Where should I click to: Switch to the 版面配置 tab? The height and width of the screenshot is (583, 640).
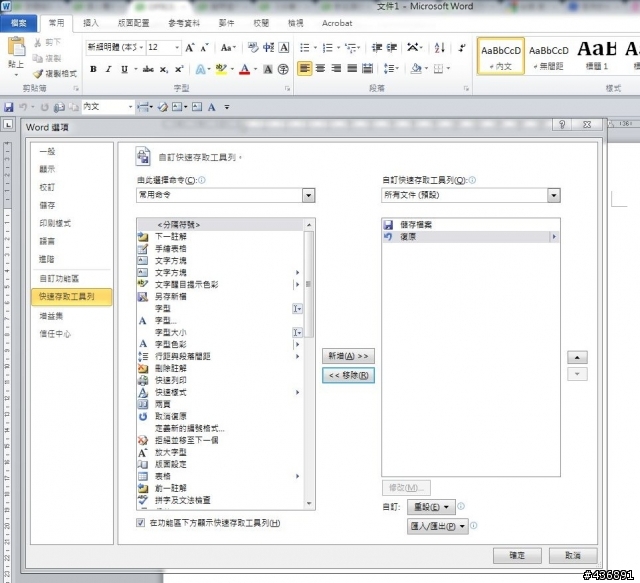[x=133, y=23]
